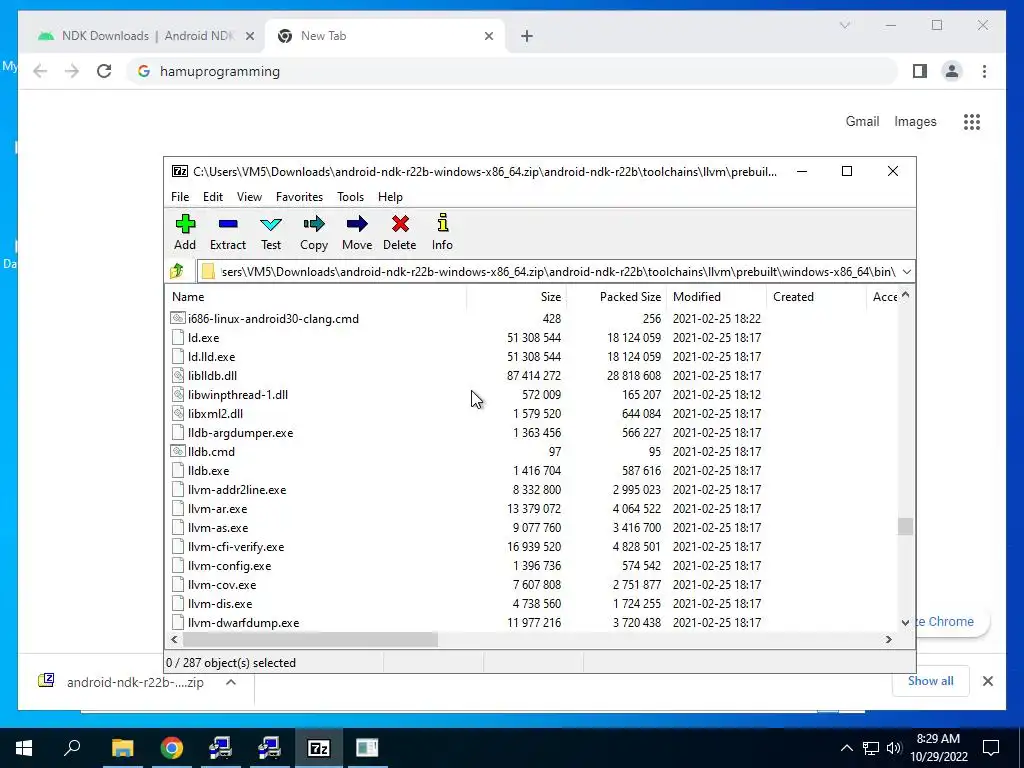Select llvm-cfi-verify.exe file name

[x=236, y=547]
